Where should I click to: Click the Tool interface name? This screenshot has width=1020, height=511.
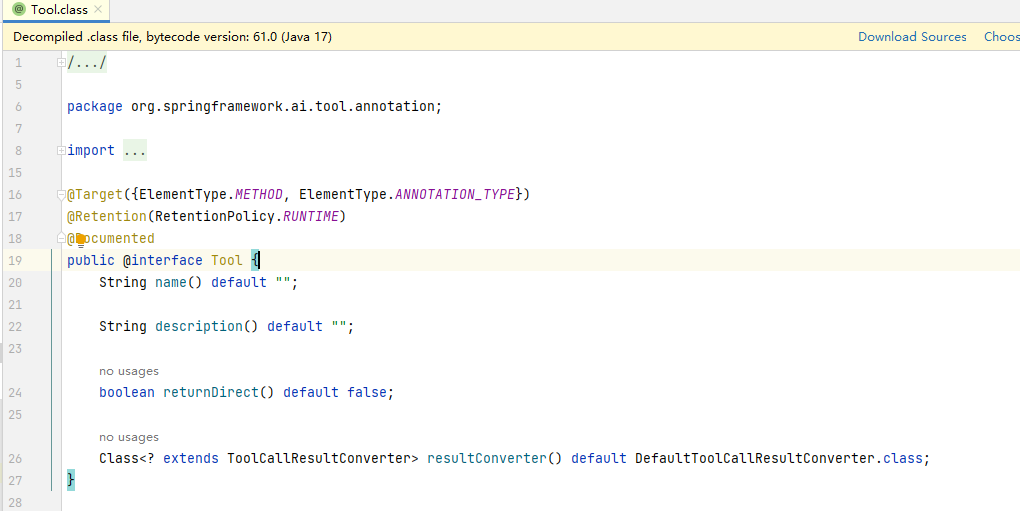pos(227,261)
